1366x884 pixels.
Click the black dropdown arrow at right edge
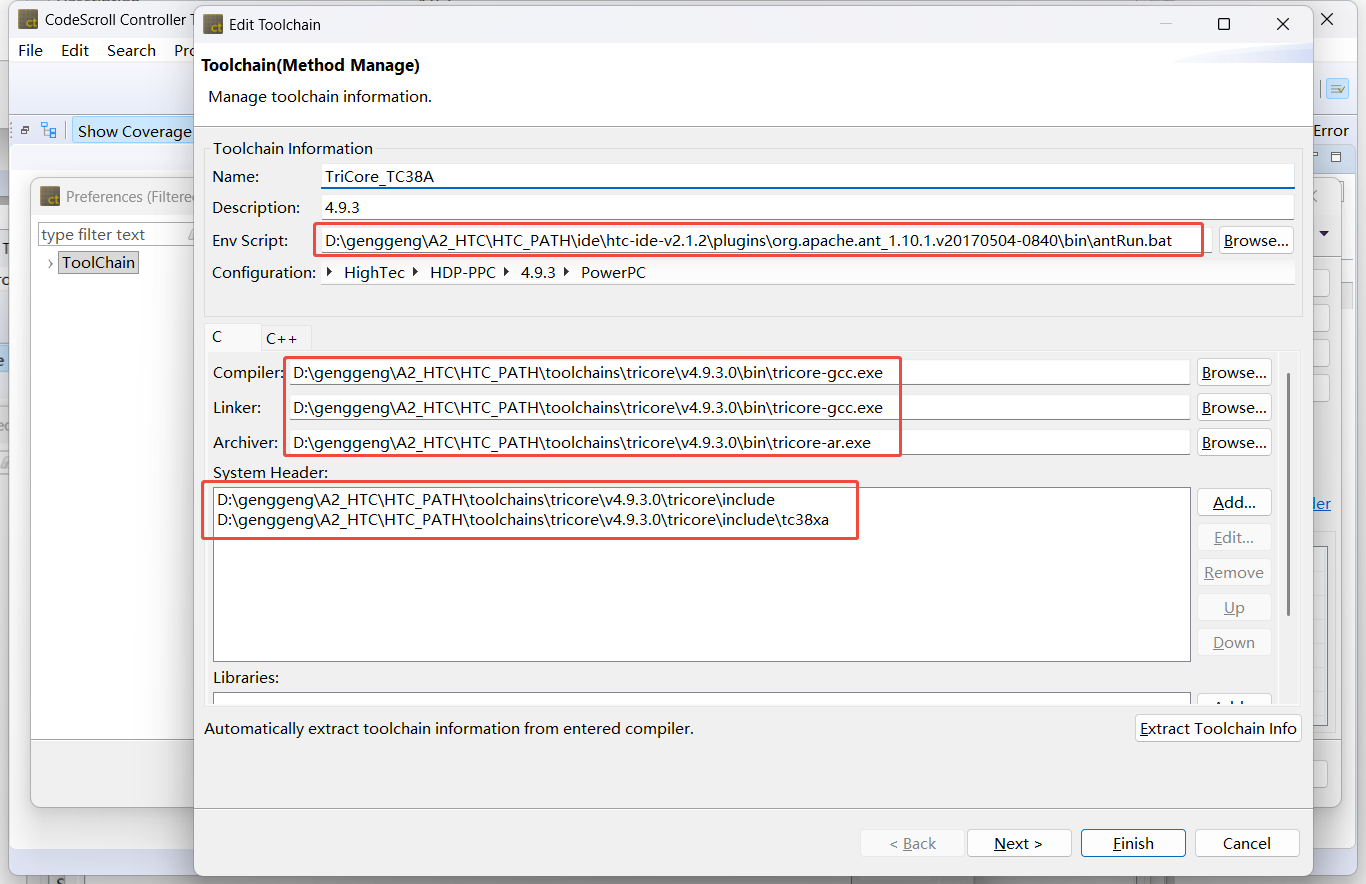tap(1324, 234)
